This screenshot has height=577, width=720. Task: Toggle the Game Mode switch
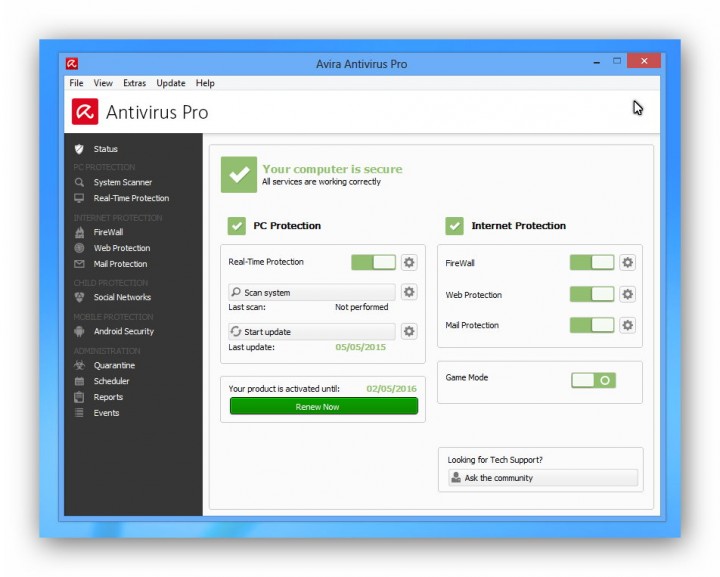(x=593, y=380)
